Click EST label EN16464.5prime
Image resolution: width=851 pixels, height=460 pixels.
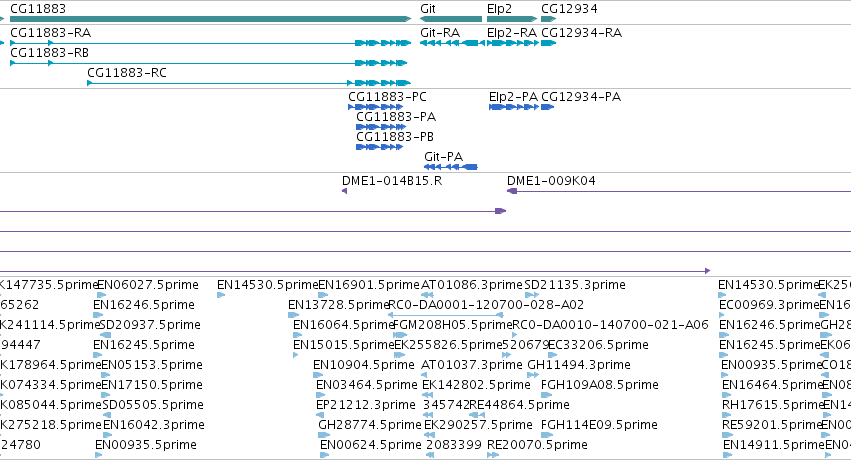(772, 385)
